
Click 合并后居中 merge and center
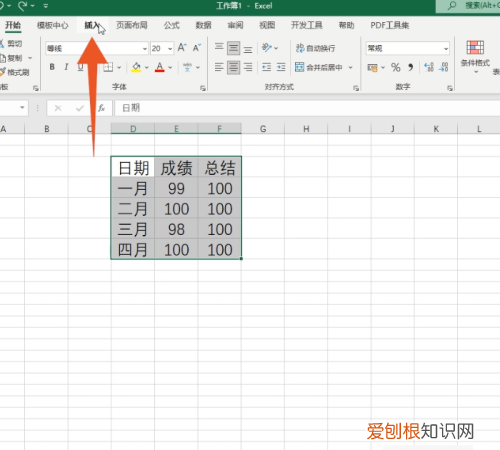(x=319, y=67)
